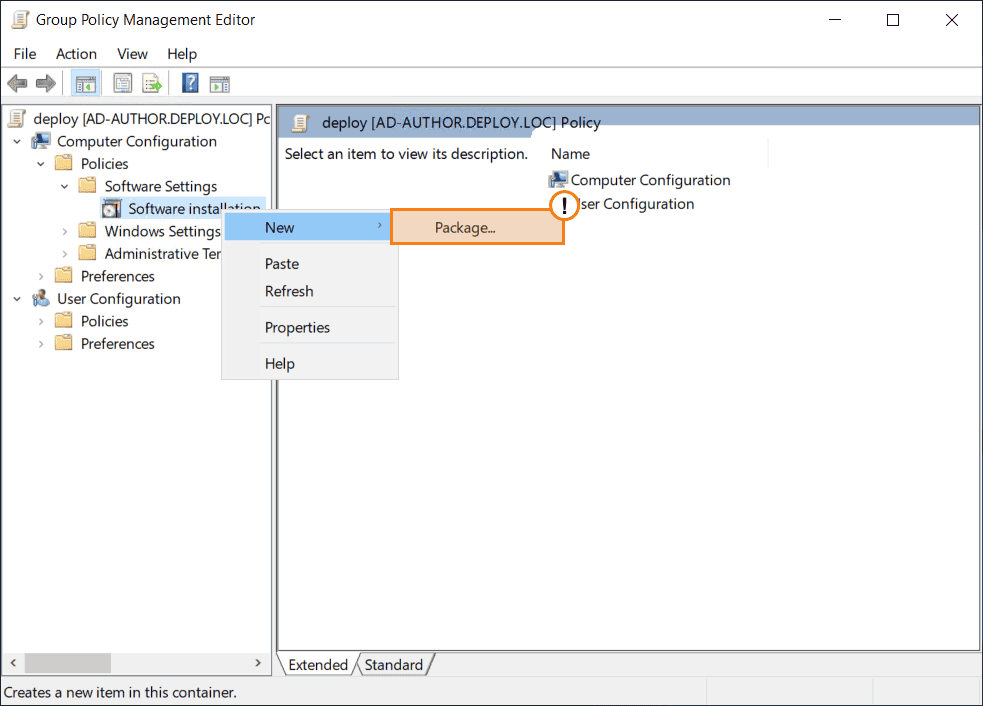Click the tree pane scroll left arrow

[x=13, y=663]
